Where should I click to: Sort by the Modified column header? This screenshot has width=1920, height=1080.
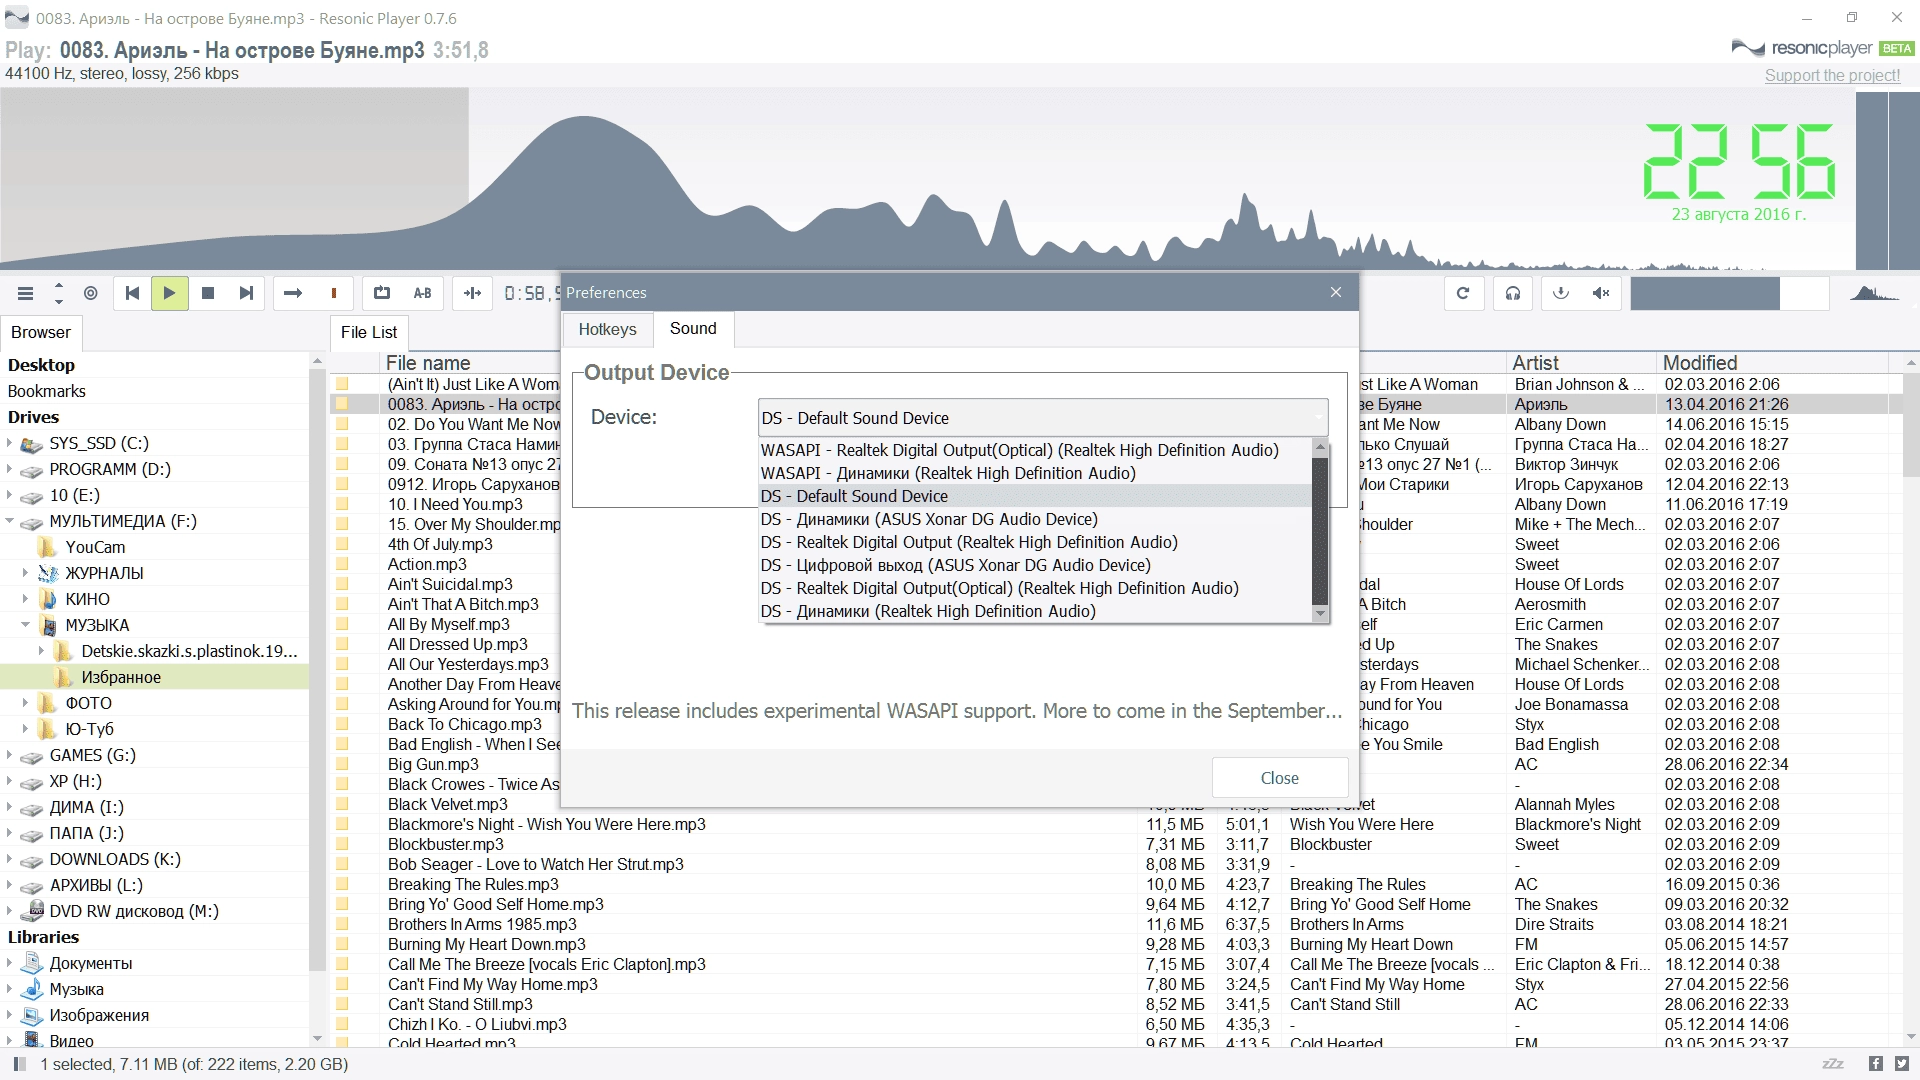point(1770,363)
